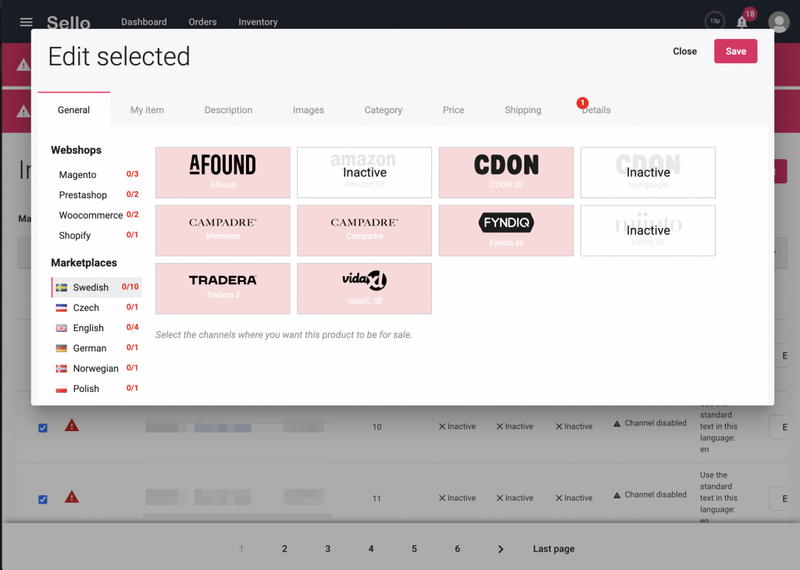Select the vidaXL SE channel tile
The width and height of the screenshot is (800, 570).
tap(364, 289)
